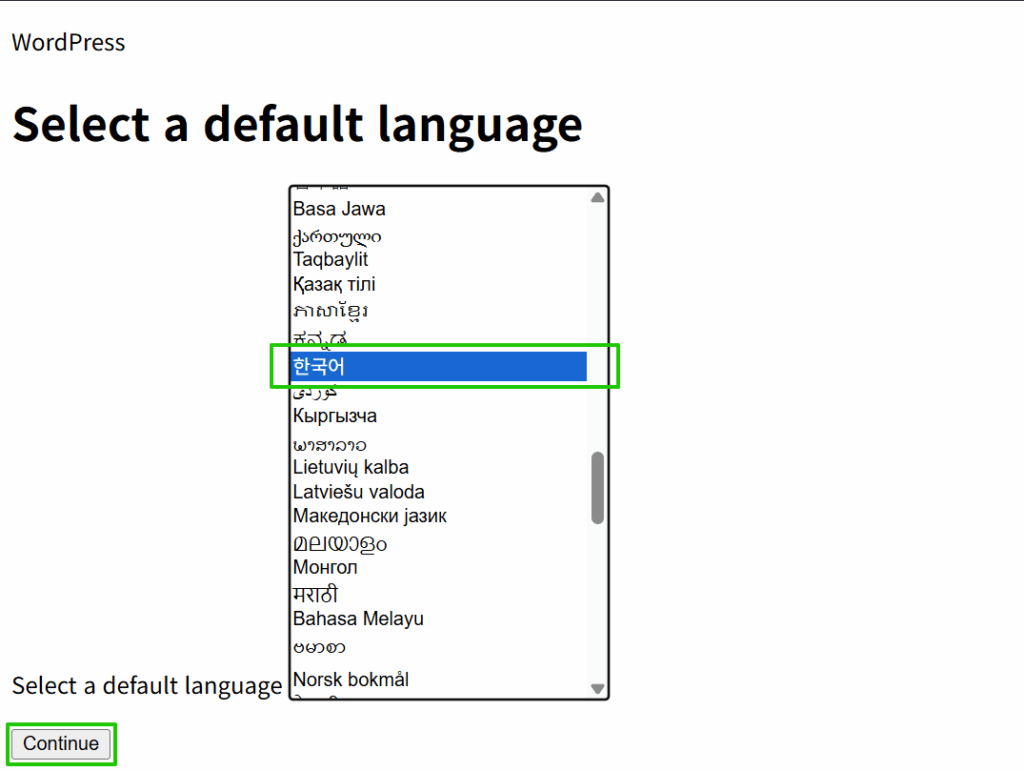Viewport: 1024px width, 771px height.
Task: Select Latviešu valoda option
Action: pyautogui.click(x=358, y=492)
